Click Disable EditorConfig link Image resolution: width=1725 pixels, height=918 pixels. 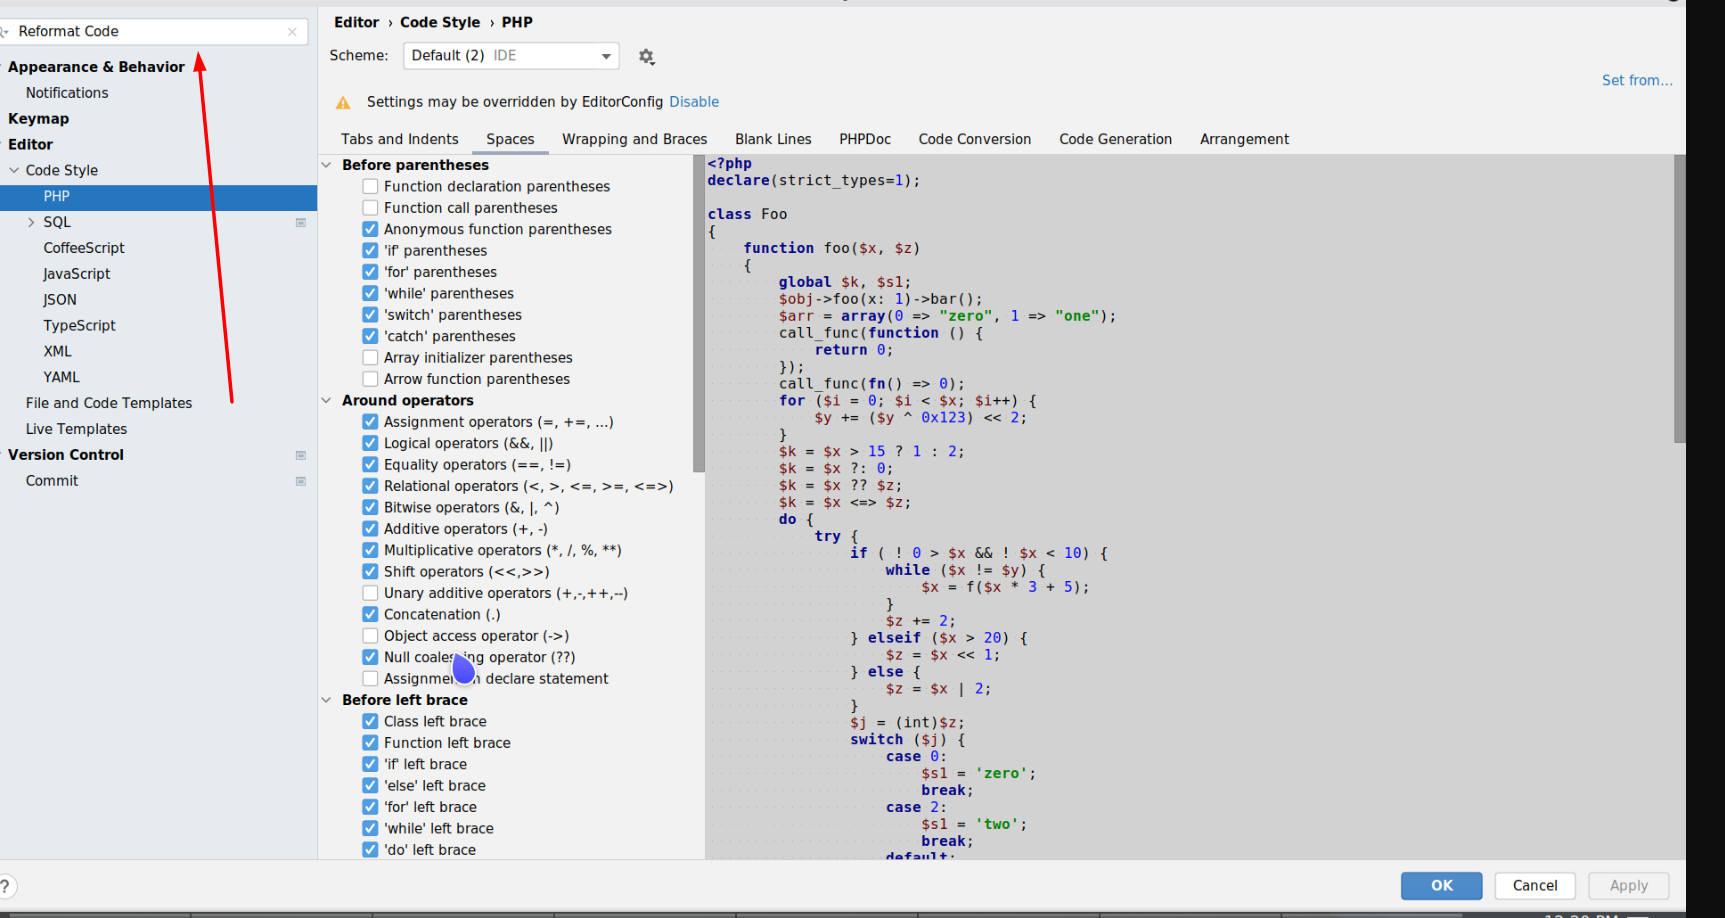click(694, 102)
